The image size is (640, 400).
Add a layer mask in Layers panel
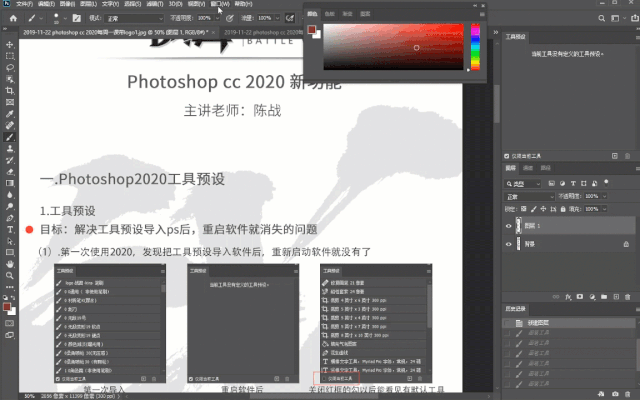click(x=580, y=297)
